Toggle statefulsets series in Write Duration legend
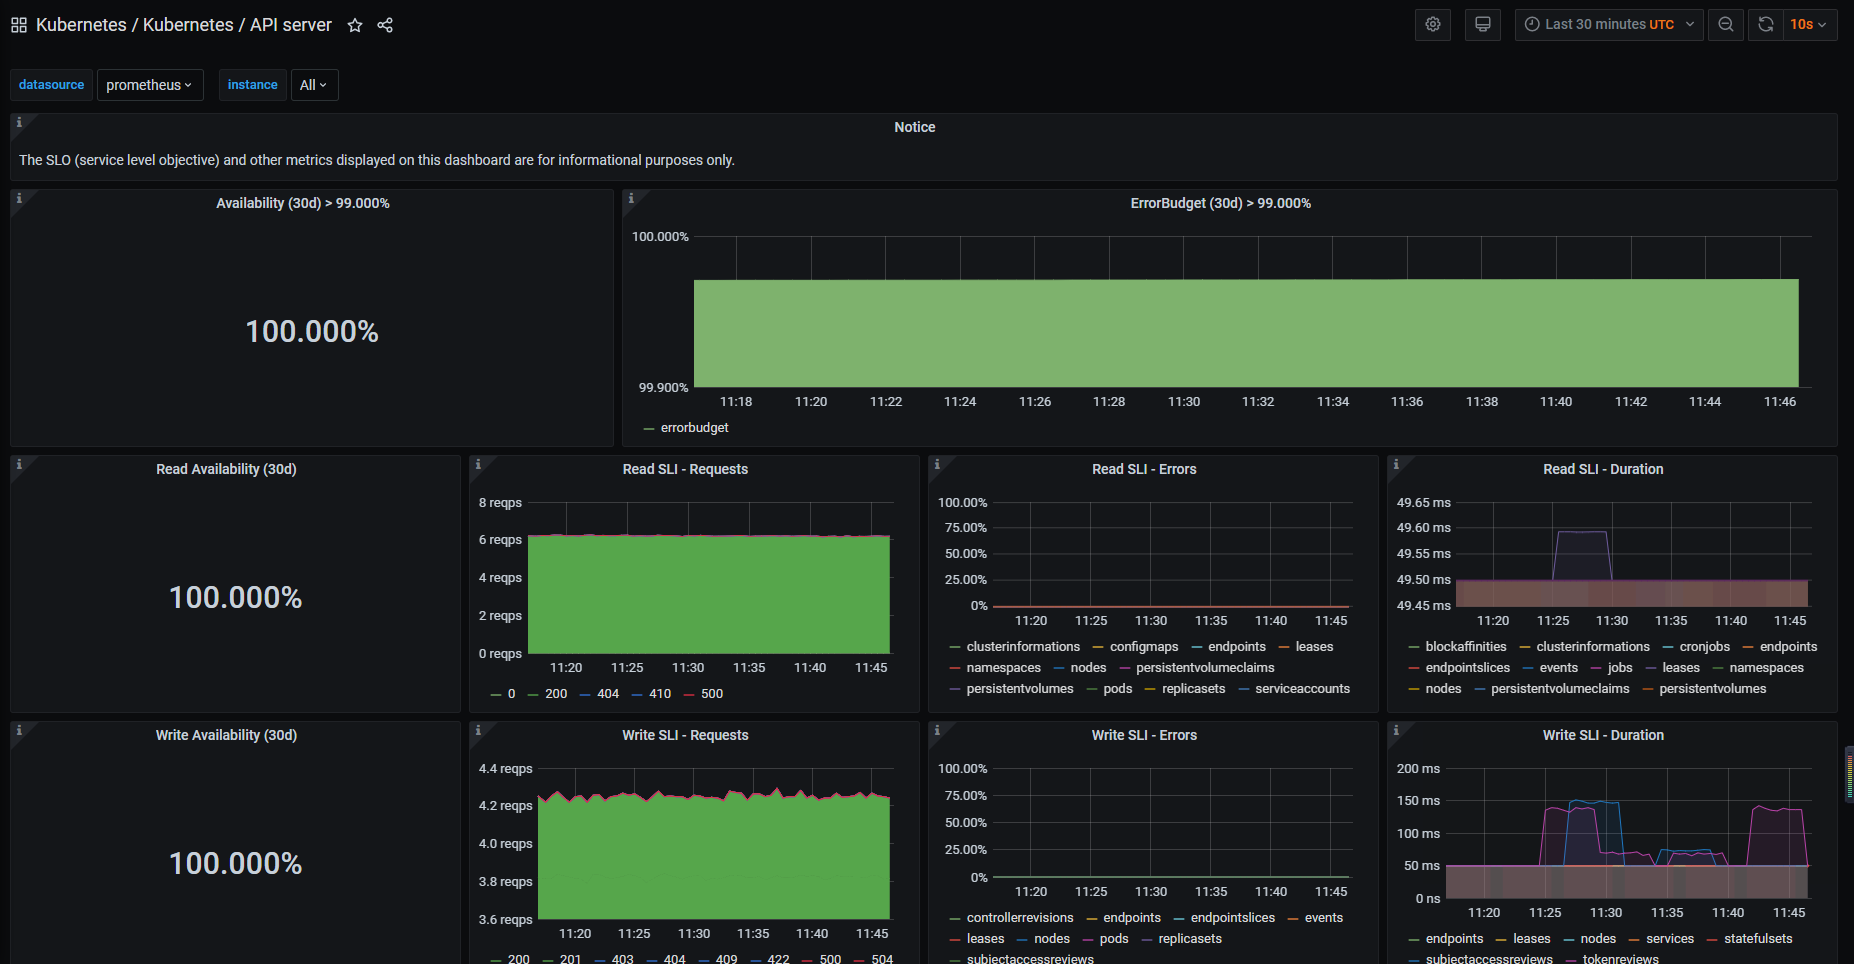 pos(1758,939)
